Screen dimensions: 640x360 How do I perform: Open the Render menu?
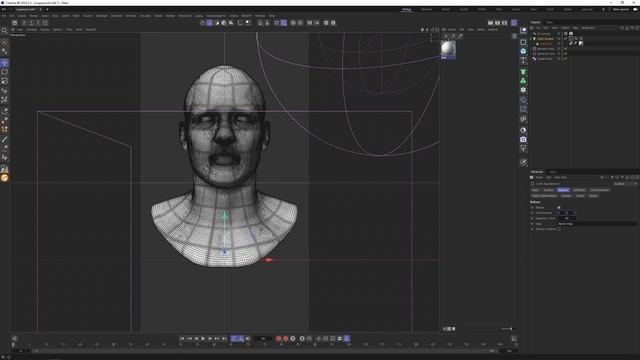(170, 16)
